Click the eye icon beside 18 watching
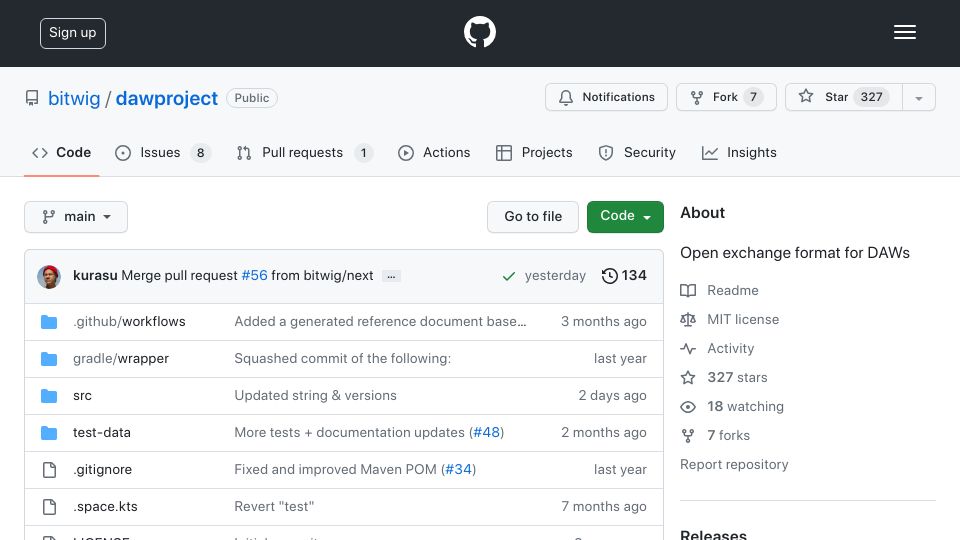Viewport: 960px width, 540px height. click(x=688, y=407)
